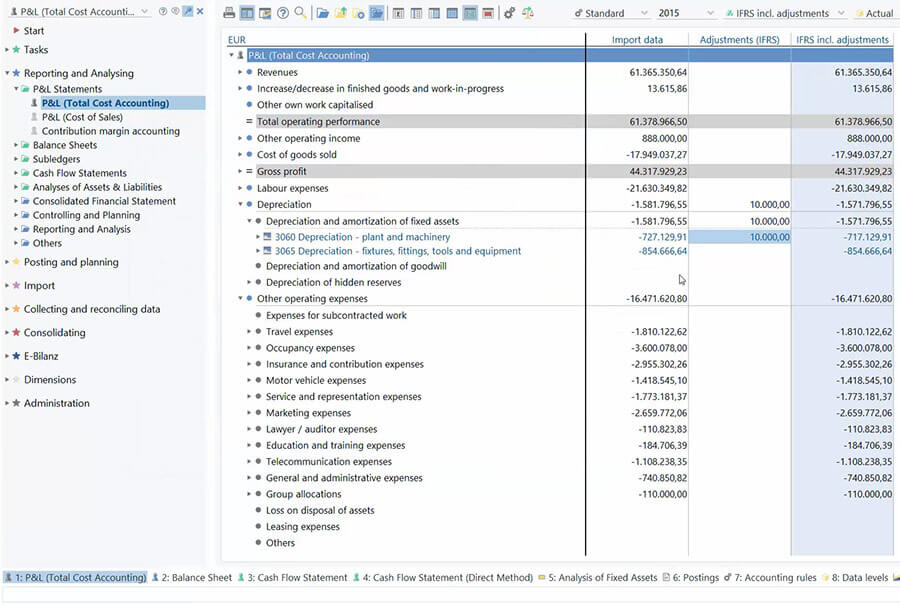Image resolution: width=900 pixels, height=605 pixels.
Task: Click the printer icon in toolbar
Action: (229, 13)
